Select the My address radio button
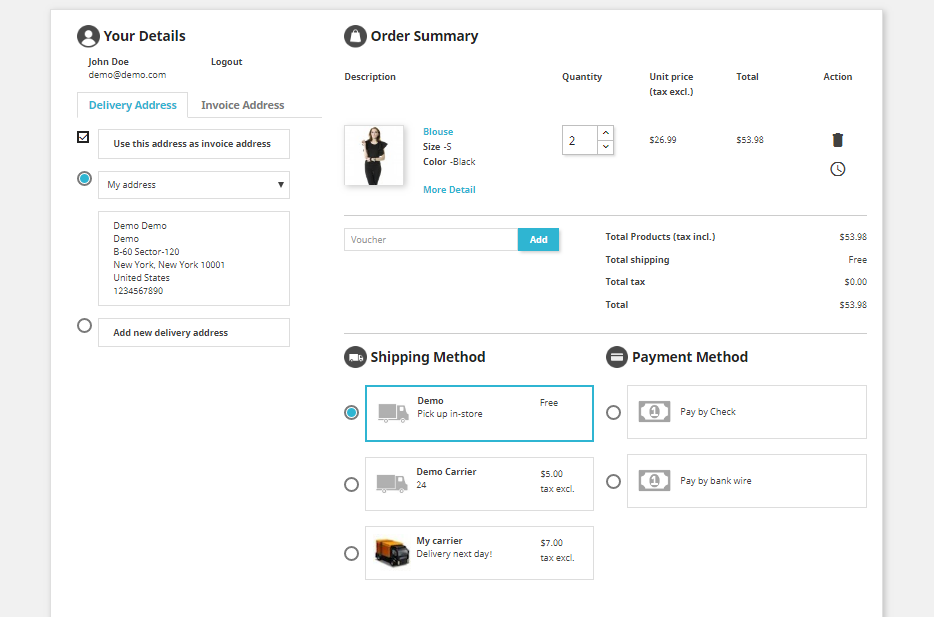This screenshot has height=617, width=934. point(85,179)
